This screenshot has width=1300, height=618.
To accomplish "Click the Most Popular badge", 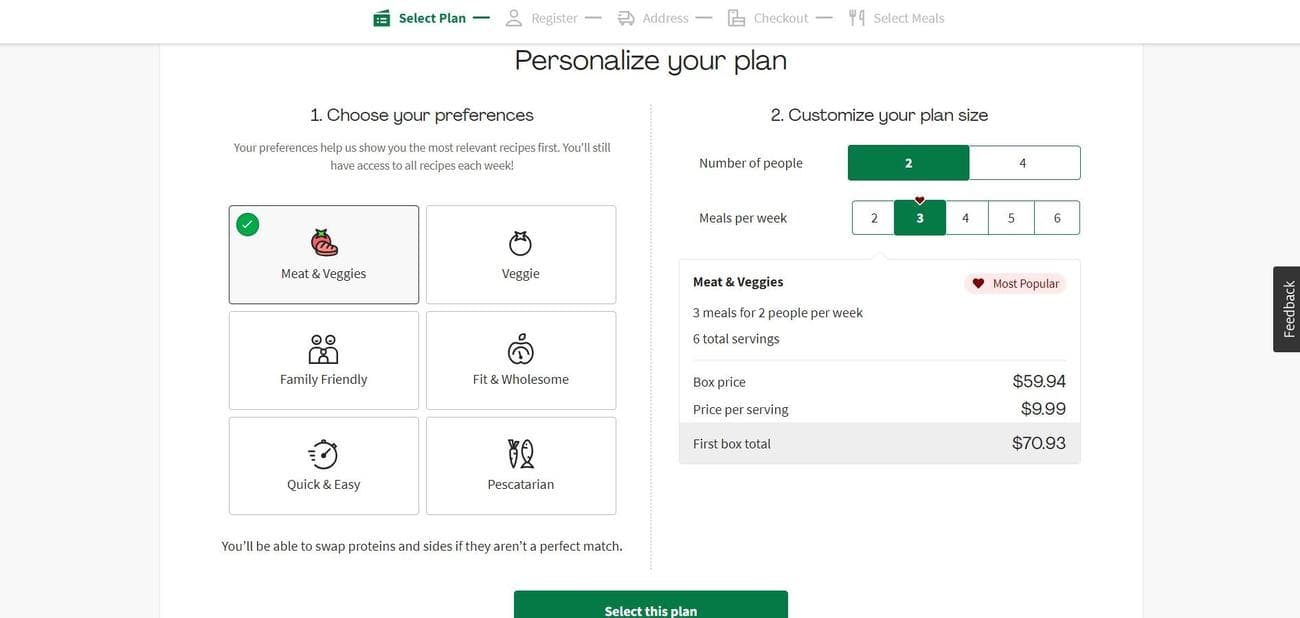I will tap(1015, 284).
